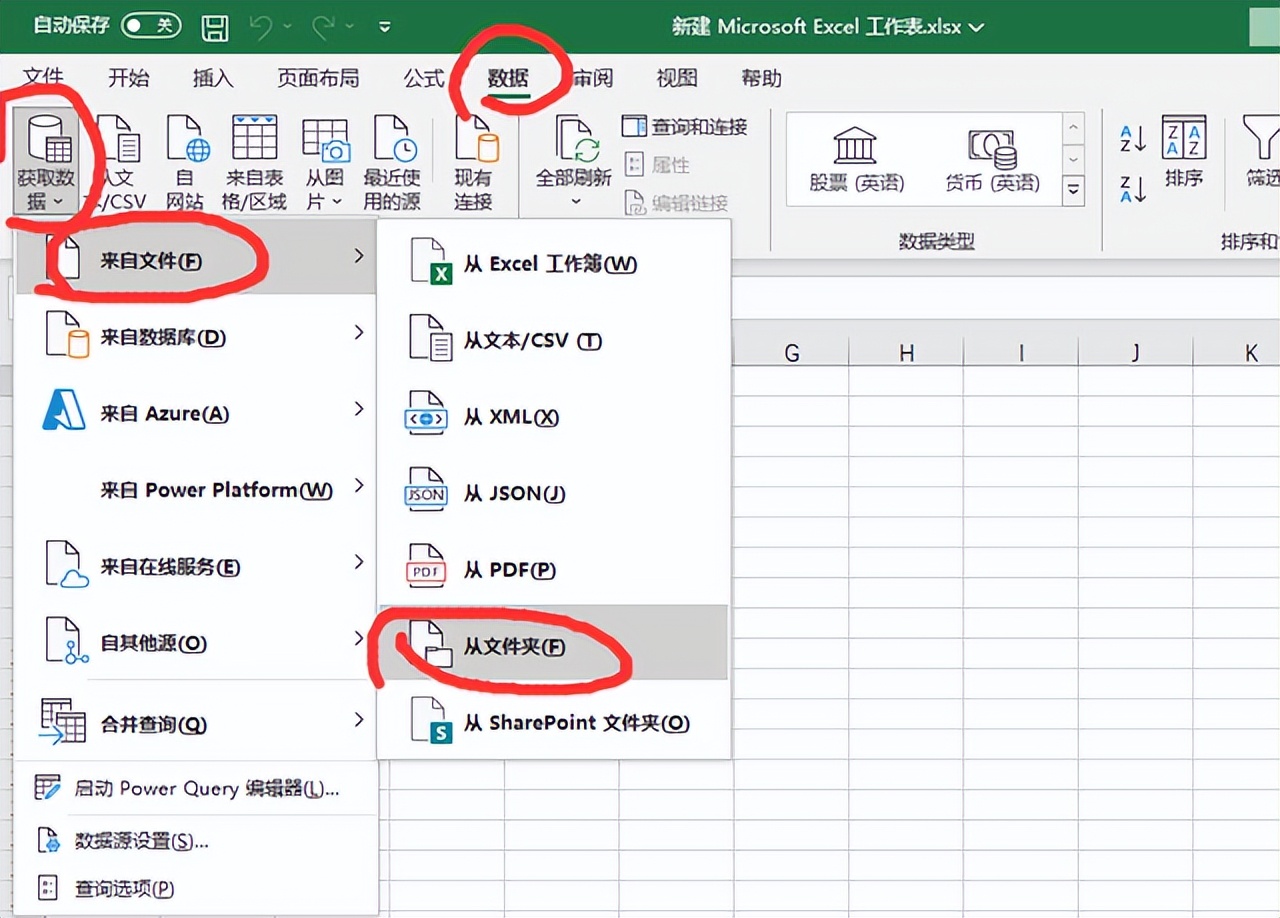Screen dimensions: 1280x918
Task: Expand the 来自在线服务(E) submenu
Action: click(196, 566)
